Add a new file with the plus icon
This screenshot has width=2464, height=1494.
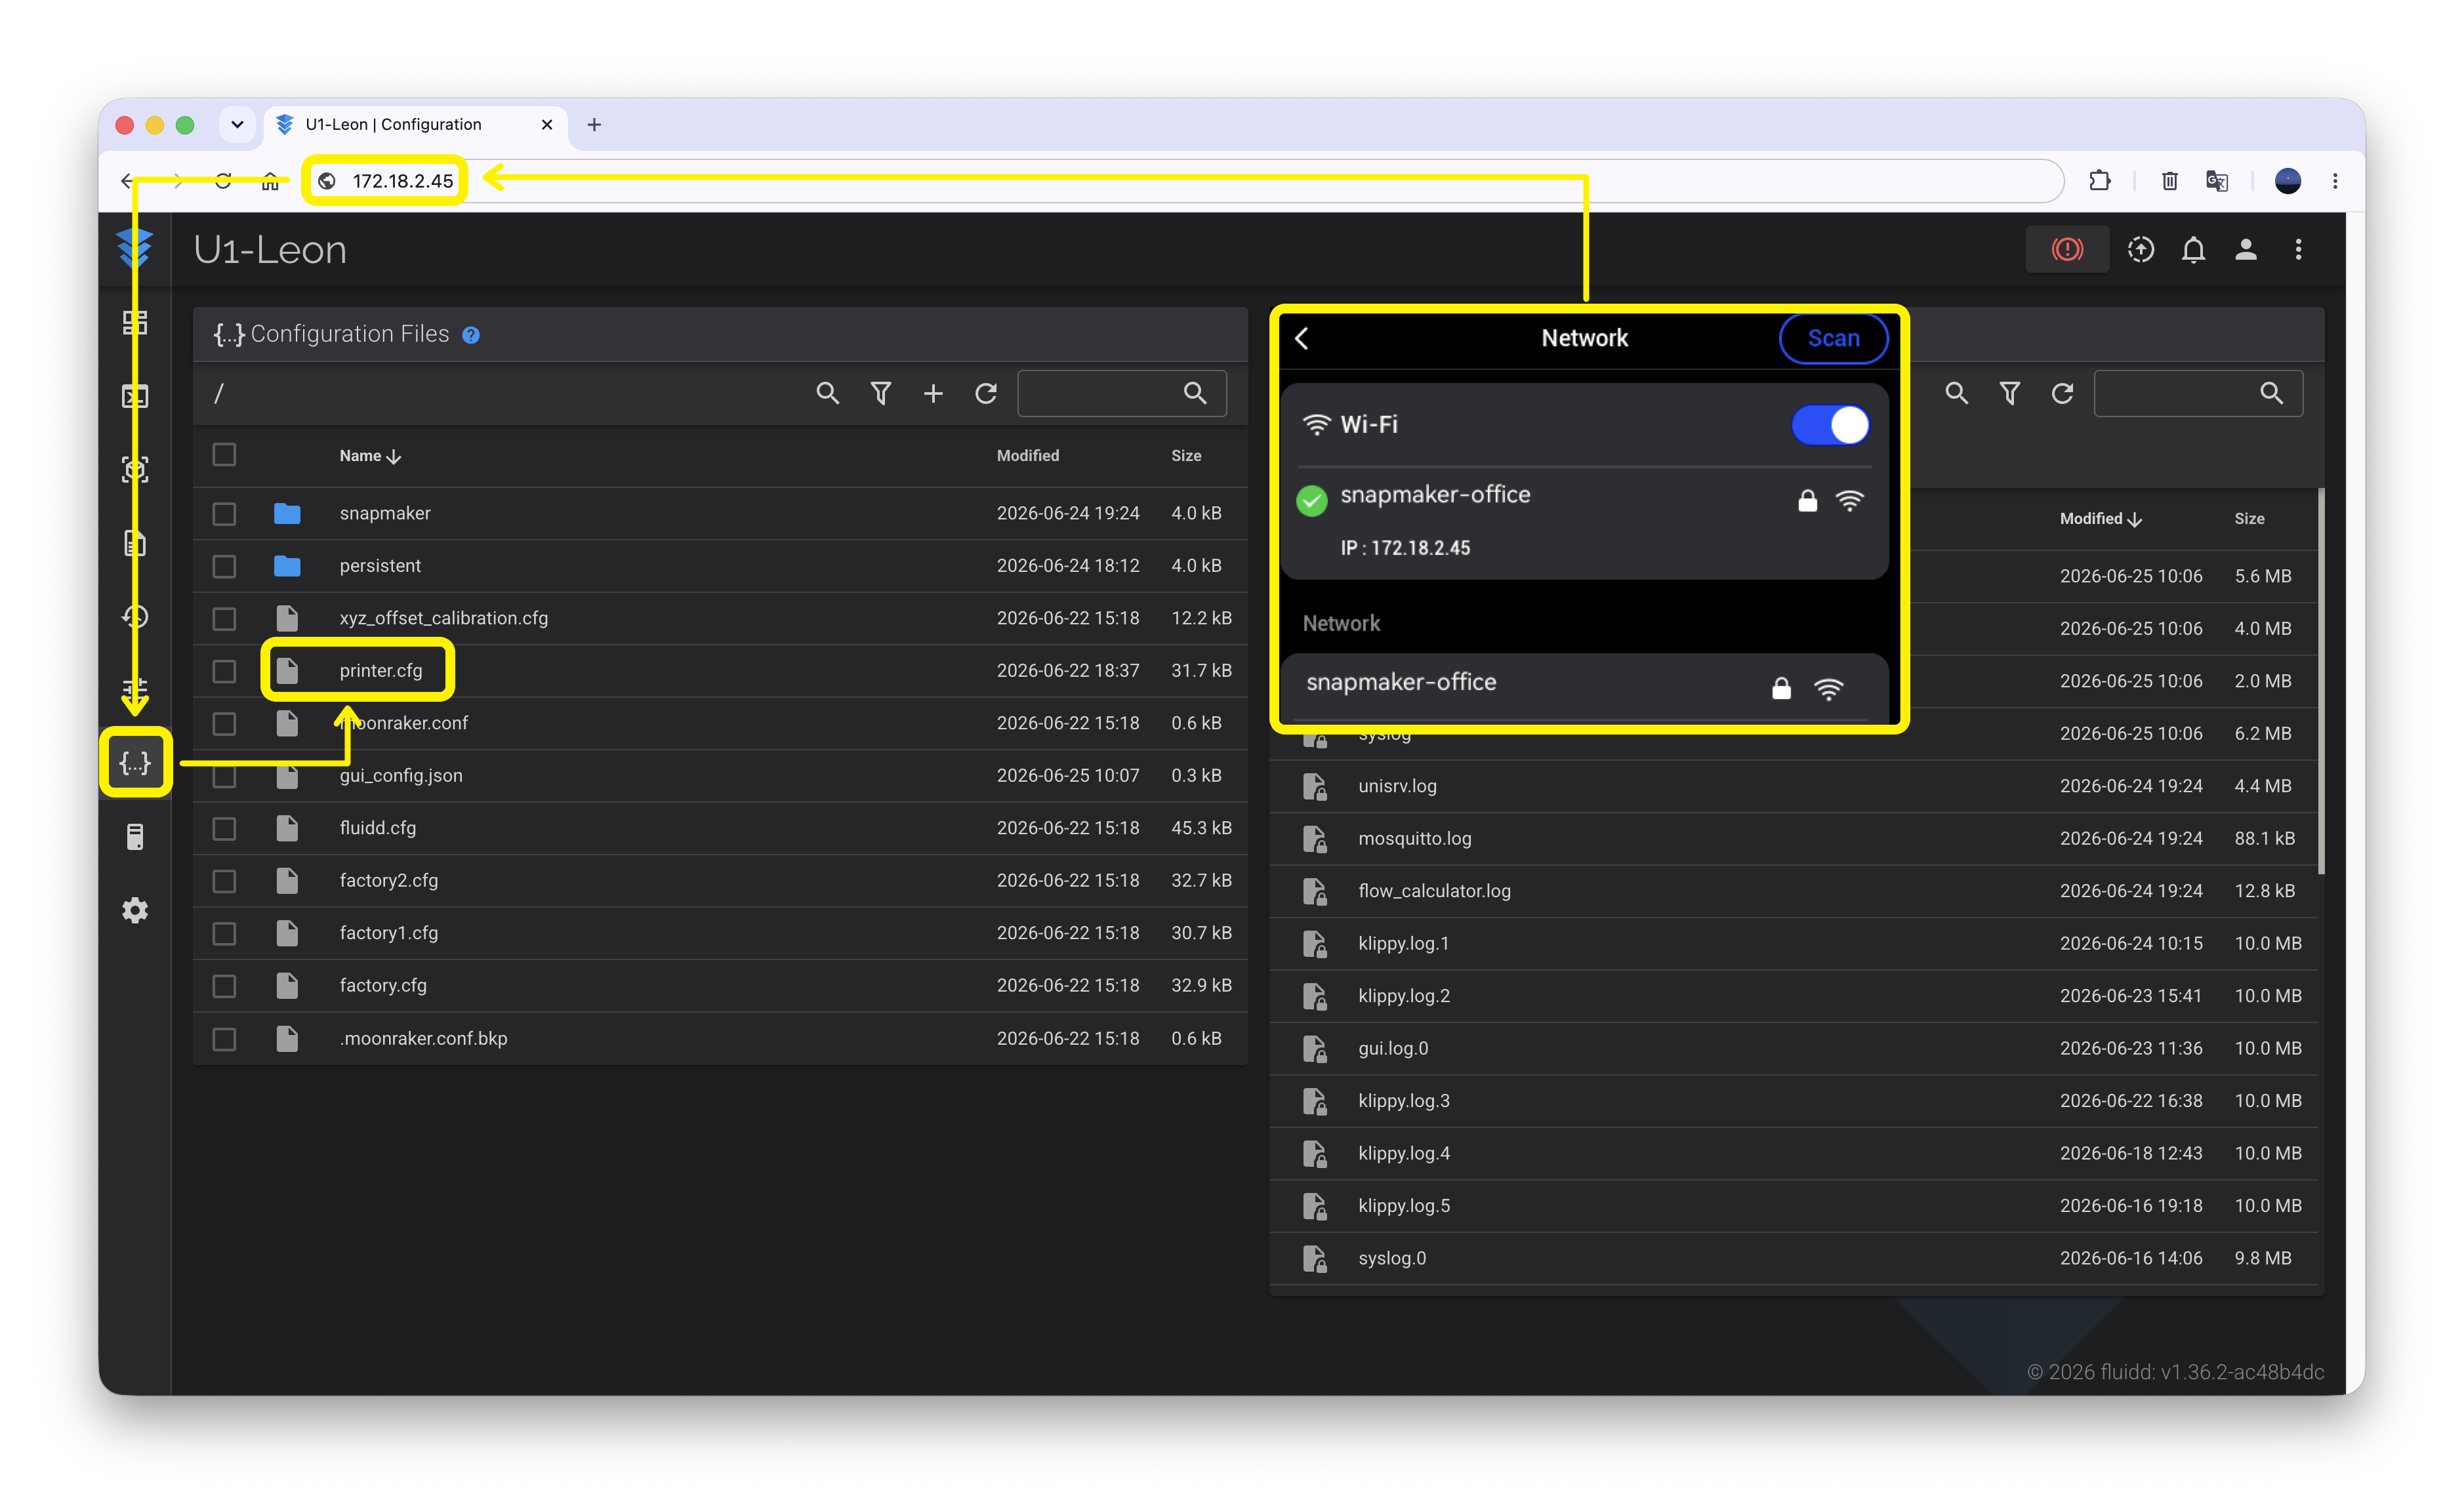(933, 393)
